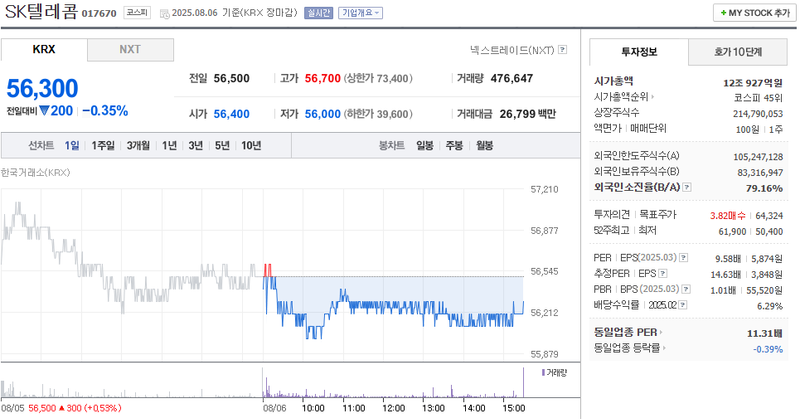
Task: Select the KRX tab
Action: pyautogui.click(x=44, y=50)
